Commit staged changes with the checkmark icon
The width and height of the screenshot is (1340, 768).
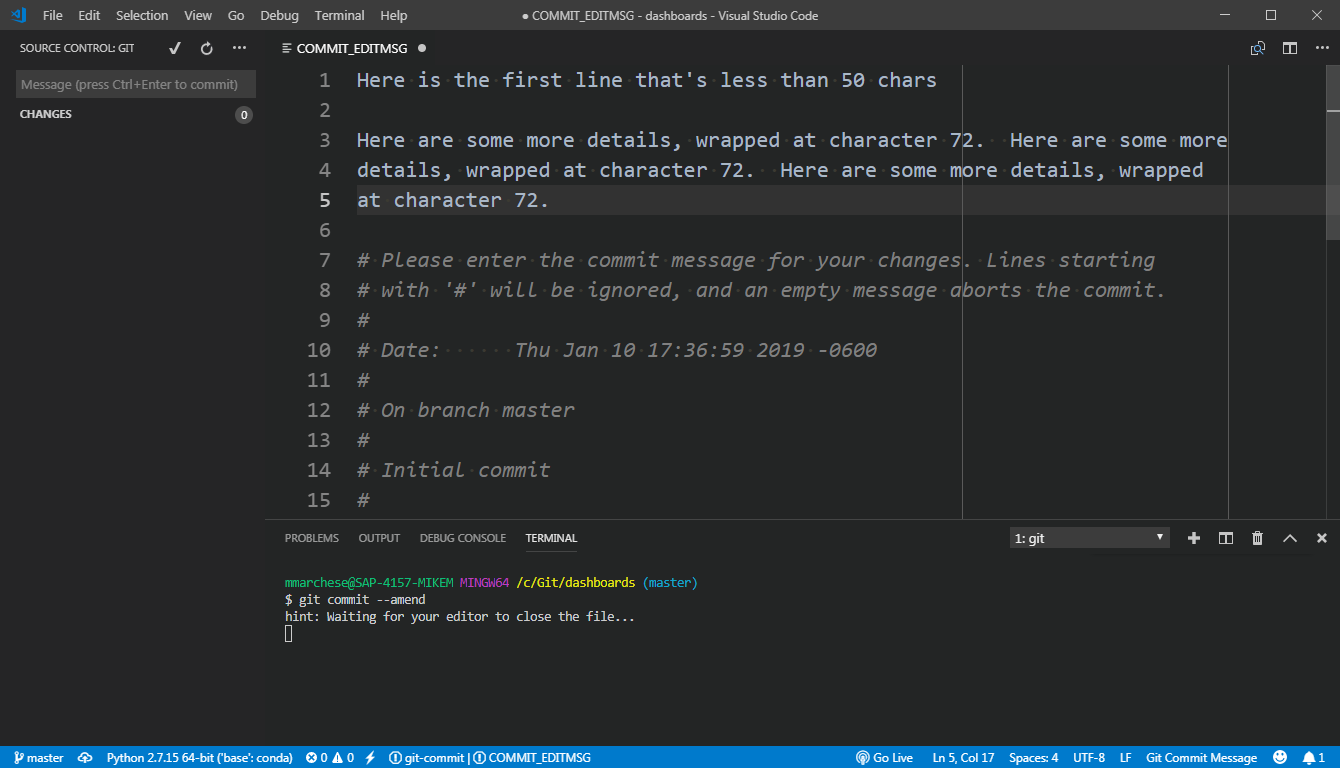point(174,47)
